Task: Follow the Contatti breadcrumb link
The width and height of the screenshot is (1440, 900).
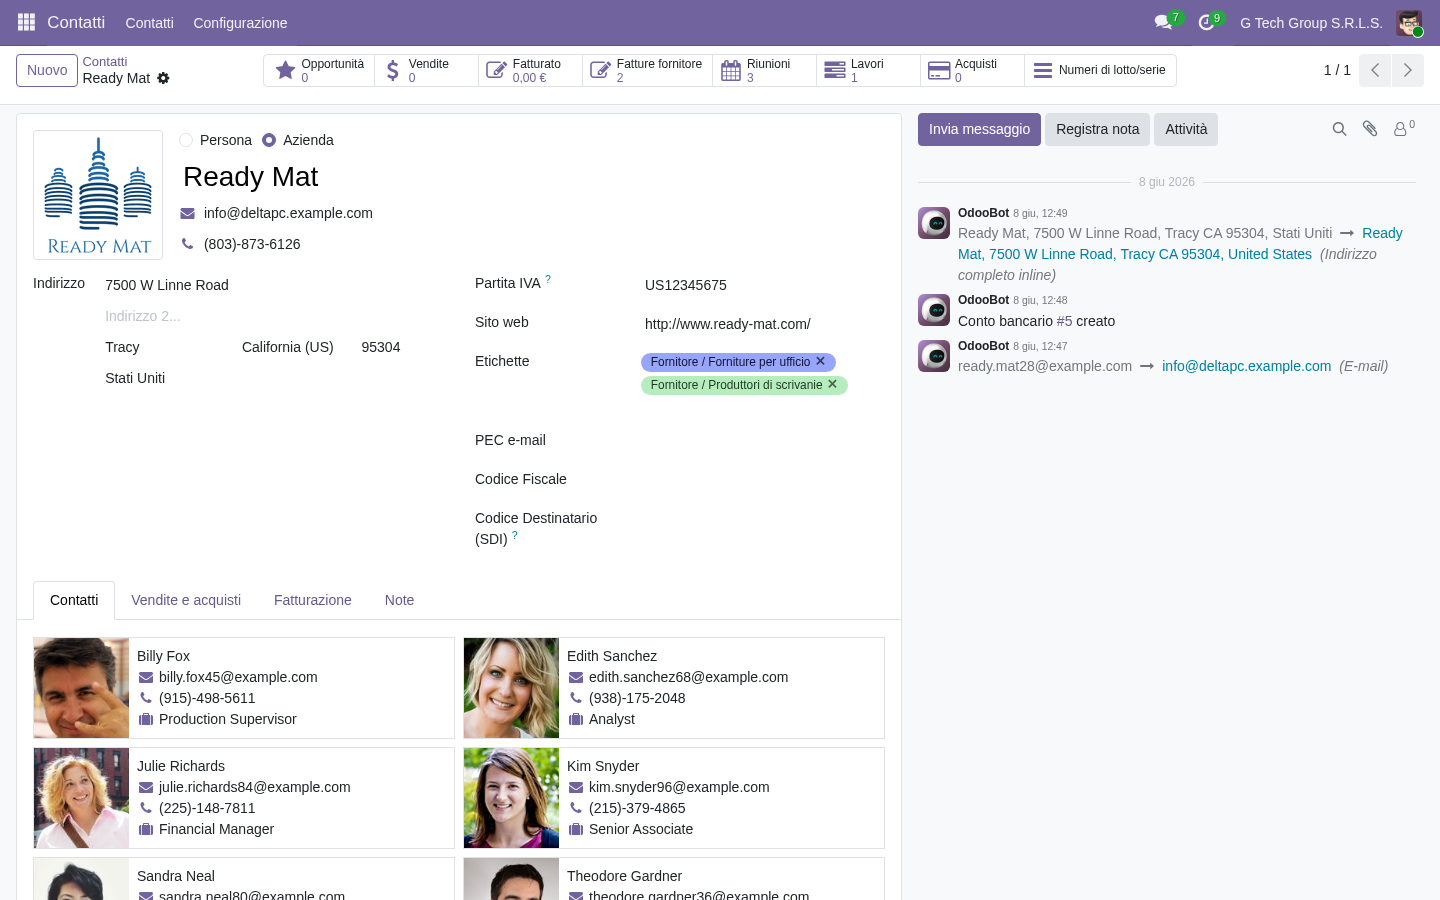Action: coord(104,62)
